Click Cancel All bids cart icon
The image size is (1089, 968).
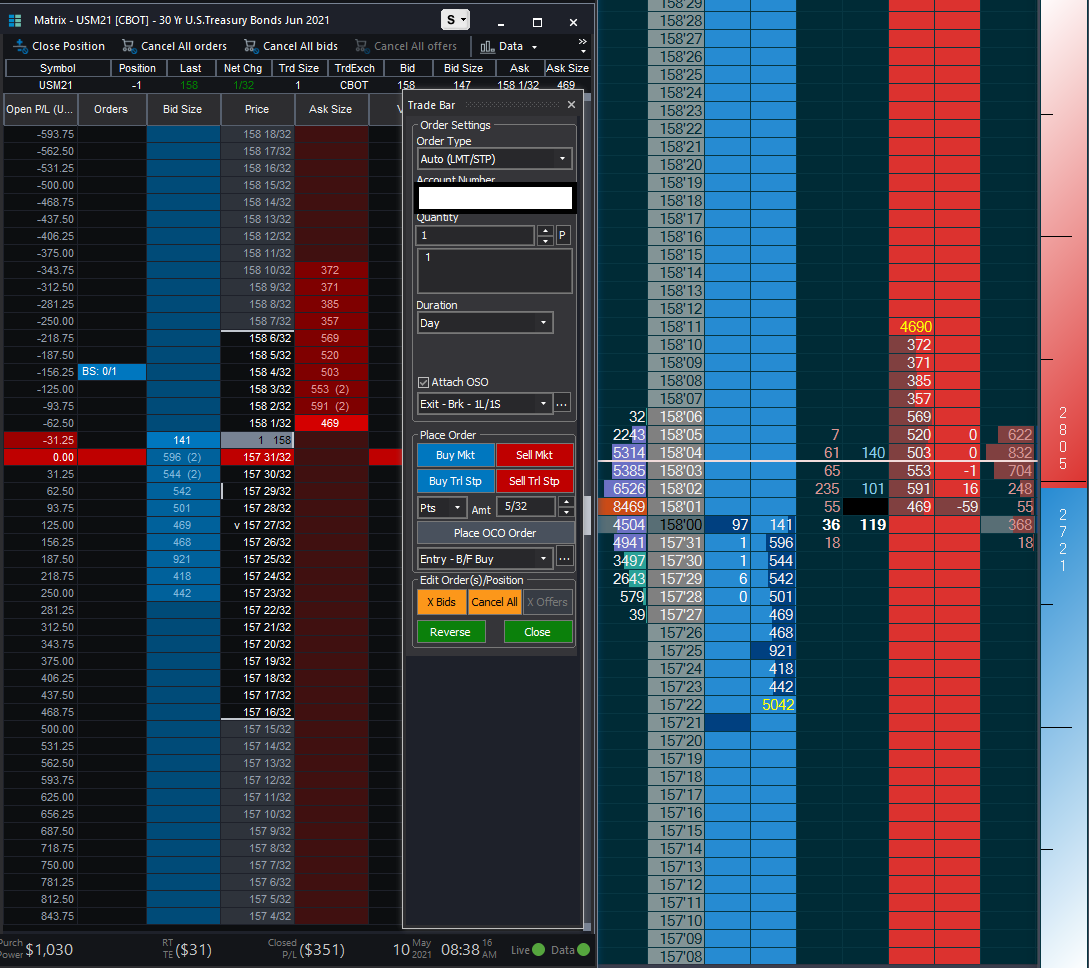(250, 46)
